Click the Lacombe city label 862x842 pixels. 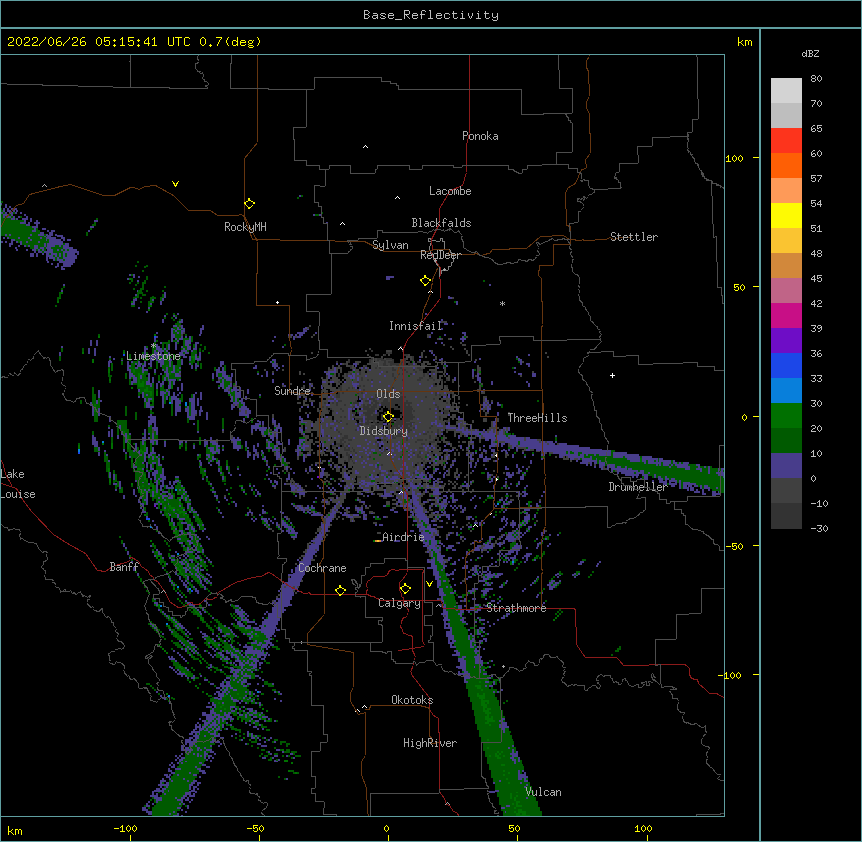click(x=450, y=191)
